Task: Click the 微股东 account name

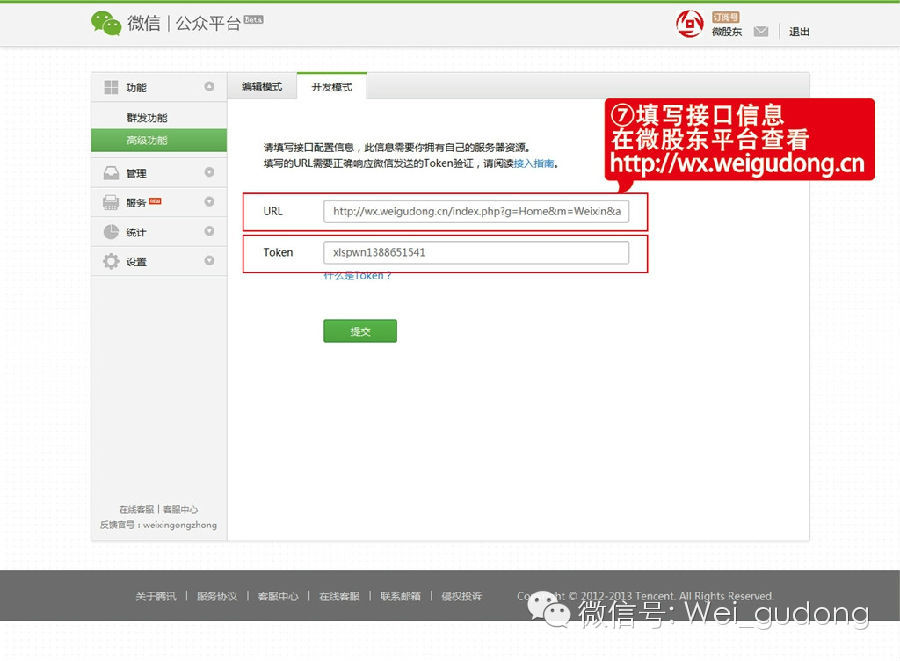Action: (x=727, y=32)
